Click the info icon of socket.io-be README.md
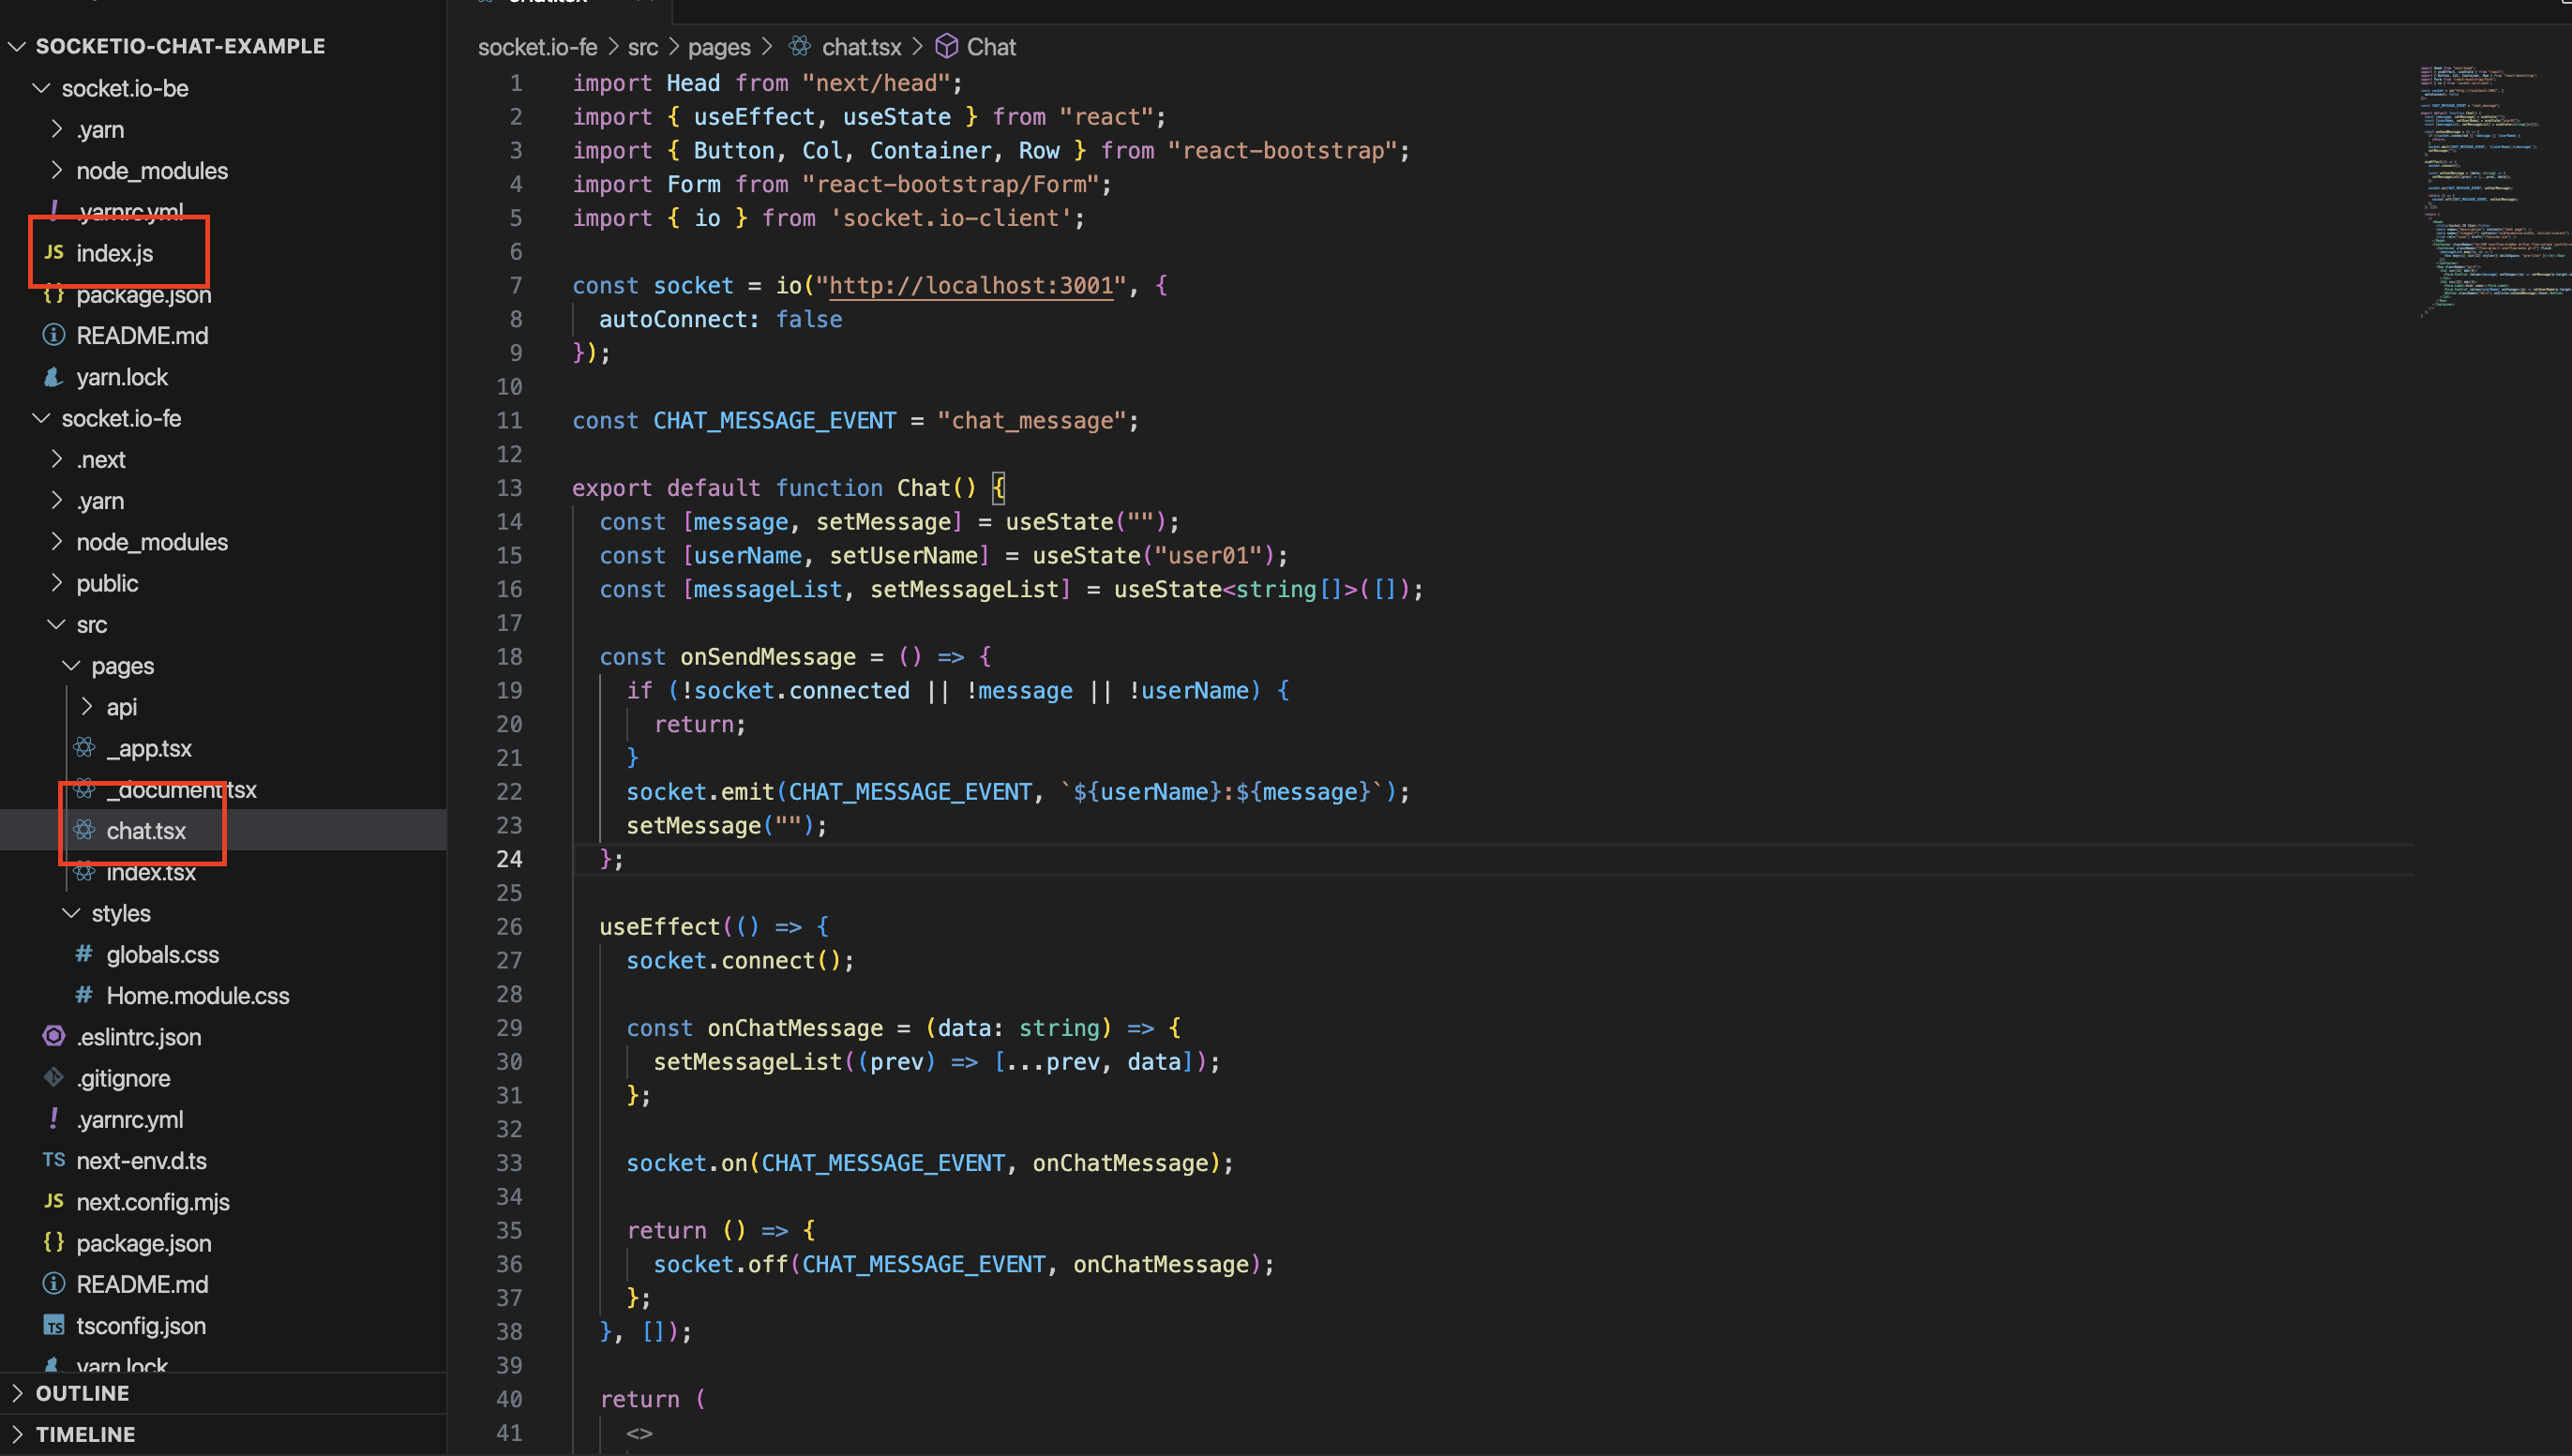This screenshot has width=2572, height=1456. 54,335
